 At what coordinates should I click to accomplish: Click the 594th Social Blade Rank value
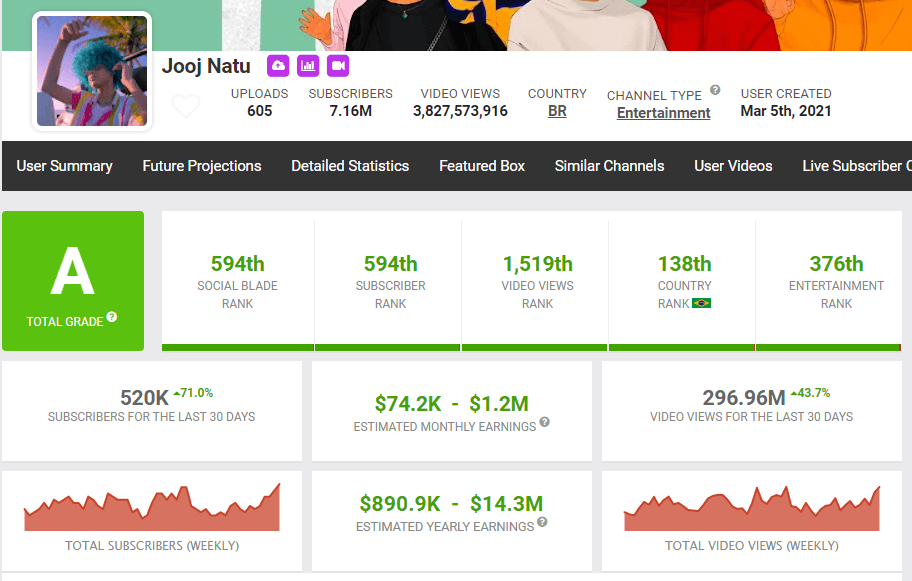(x=237, y=264)
